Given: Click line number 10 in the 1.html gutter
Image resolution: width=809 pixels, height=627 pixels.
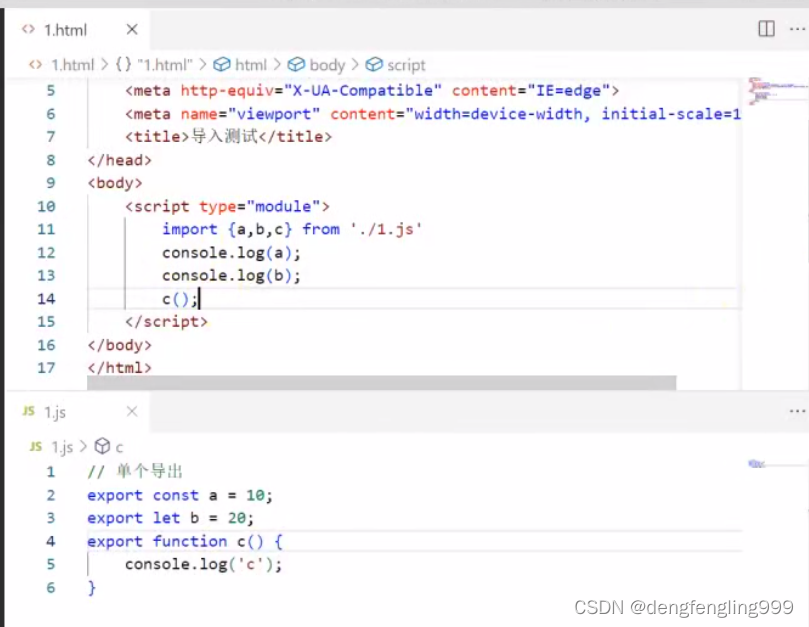Looking at the screenshot, I should click(46, 206).
